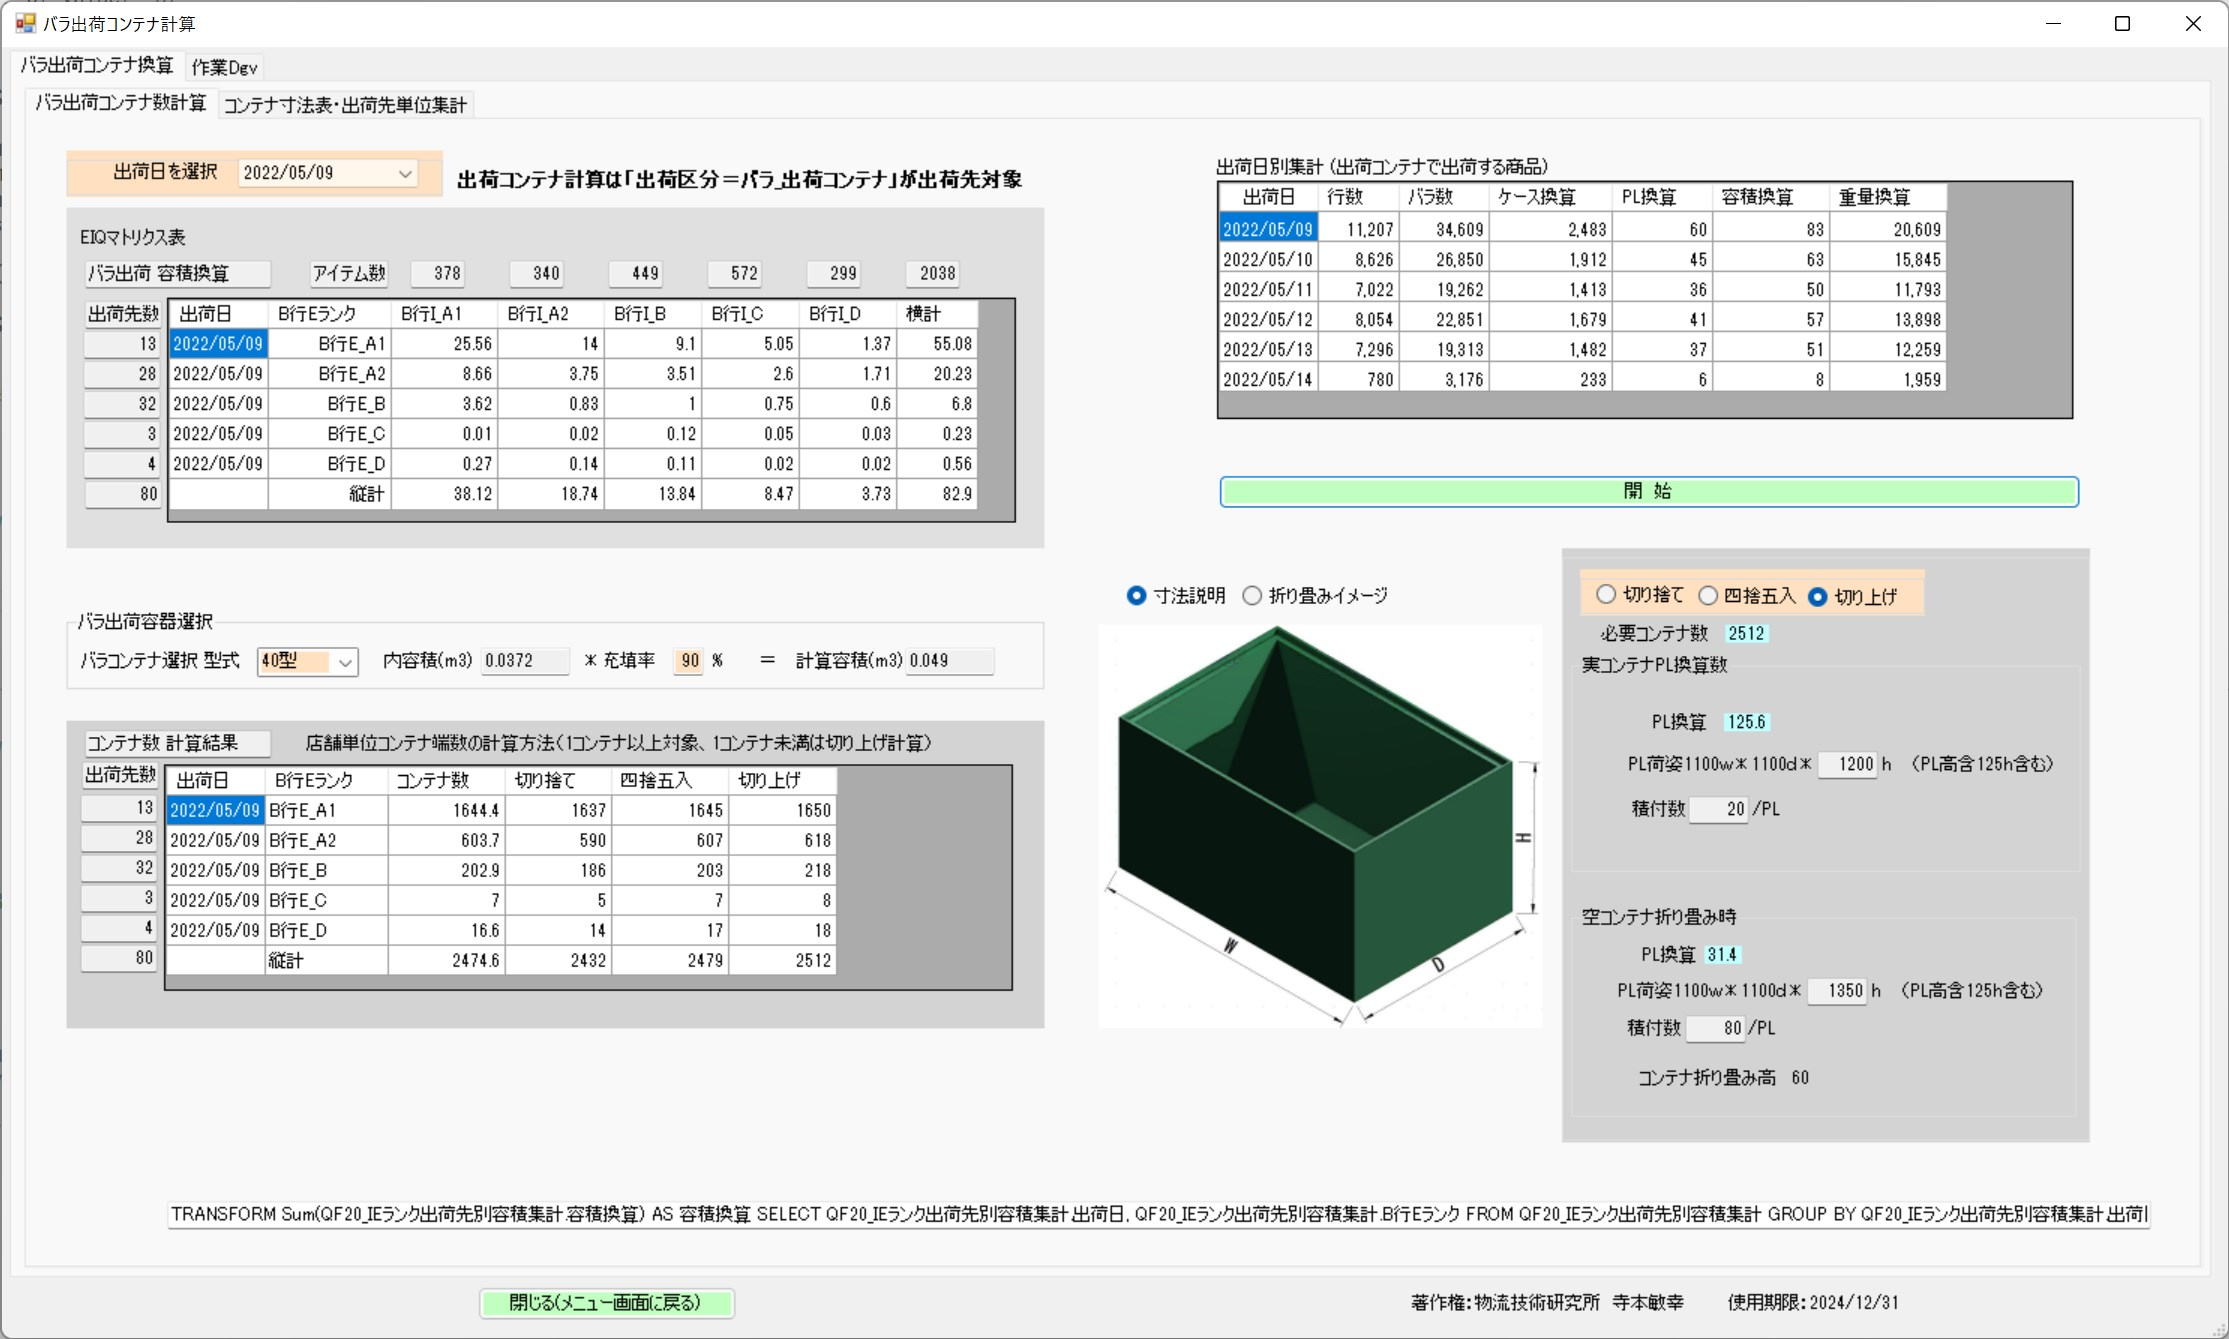Open the 出荷日を選択 date dropdown
The width and height of the screenshot is (2229, 1339).
[x=404, y=174]
